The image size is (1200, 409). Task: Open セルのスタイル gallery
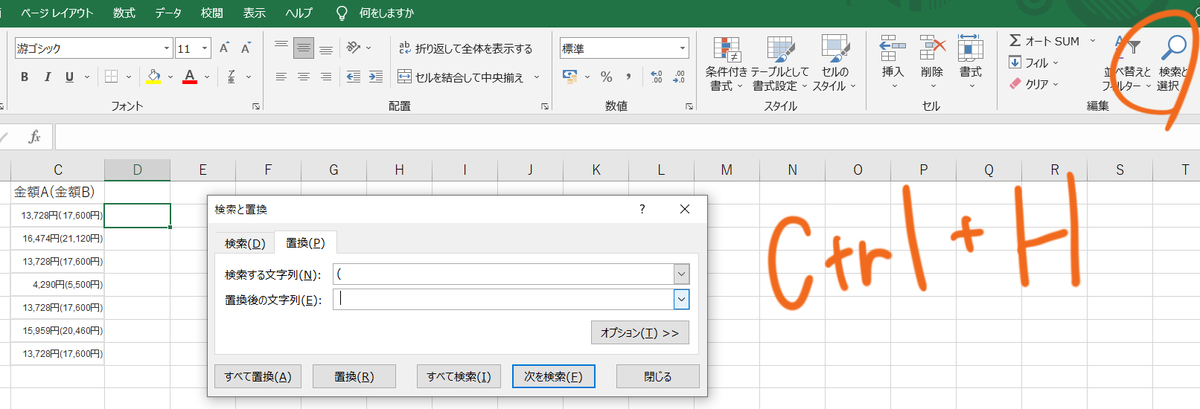833,64
